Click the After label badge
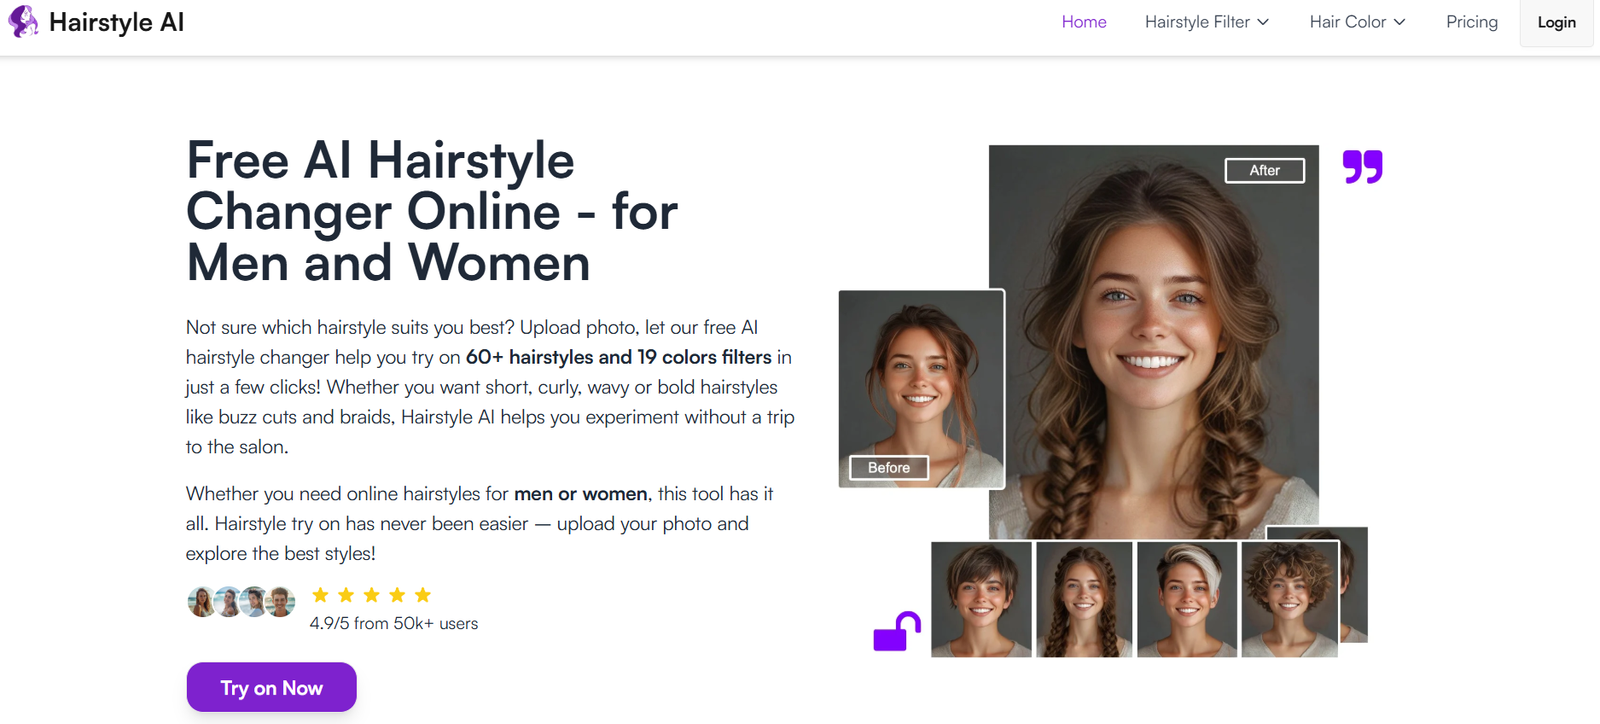Image resolution: width=1600 pixels, height=724 pixels. (1264, 171)
